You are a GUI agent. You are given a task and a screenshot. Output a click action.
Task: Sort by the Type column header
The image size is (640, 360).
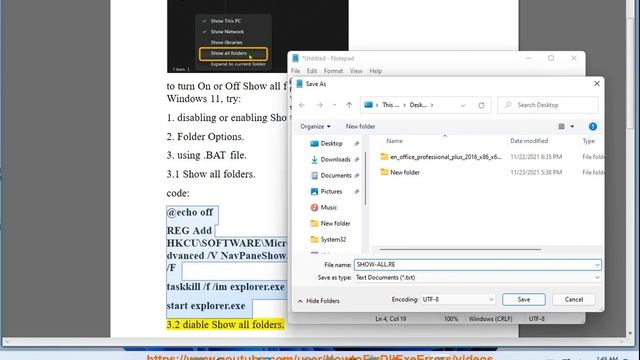tap(589, 141)
